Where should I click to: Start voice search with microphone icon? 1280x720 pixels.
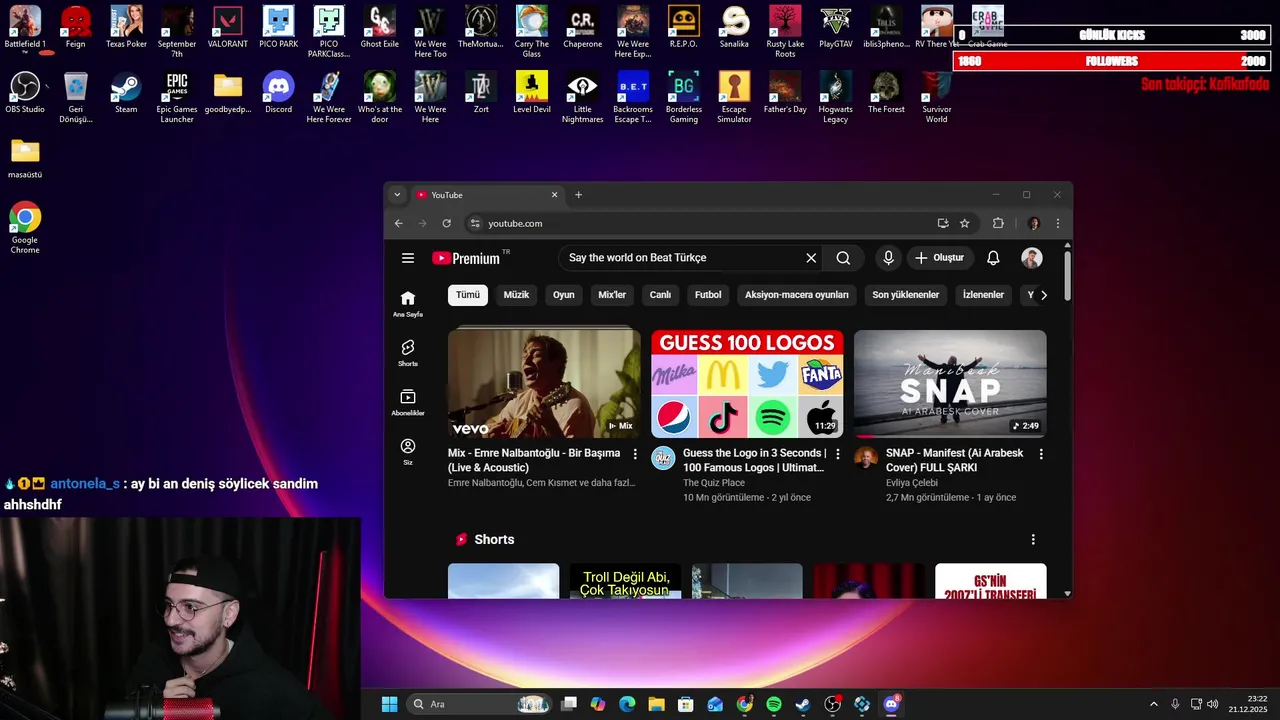click(x=888, y=258)
